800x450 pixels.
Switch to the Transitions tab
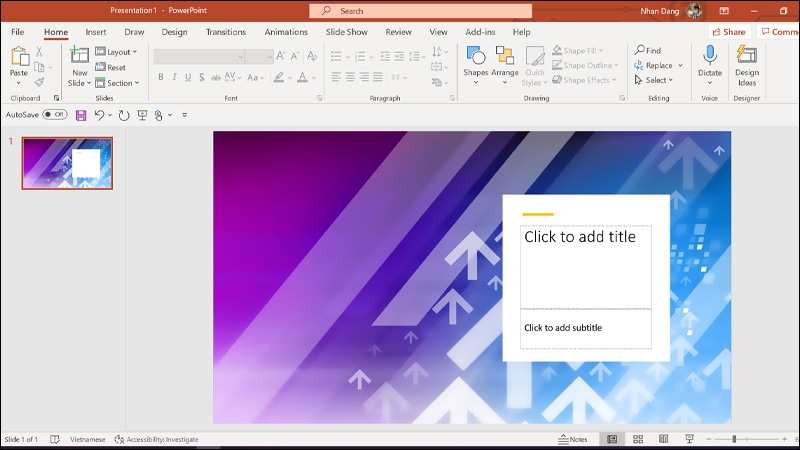226,32
